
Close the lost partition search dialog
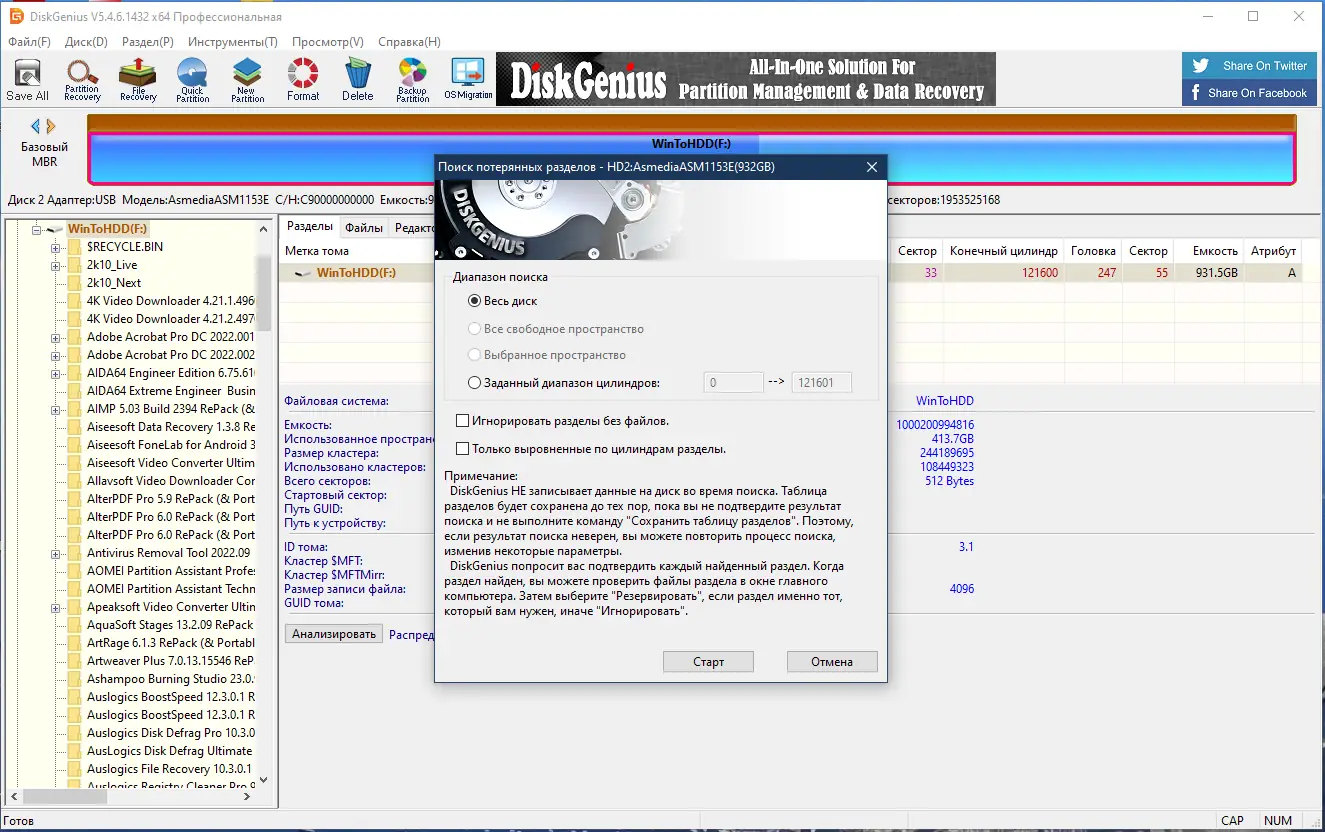tap(872, 167)
